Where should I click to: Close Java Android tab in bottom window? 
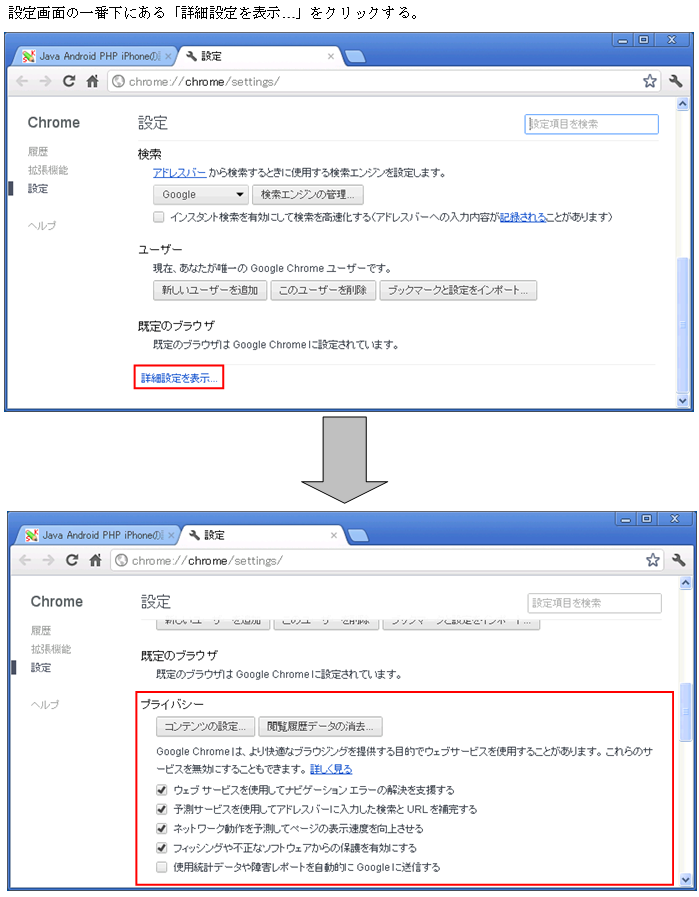(170, 535)
